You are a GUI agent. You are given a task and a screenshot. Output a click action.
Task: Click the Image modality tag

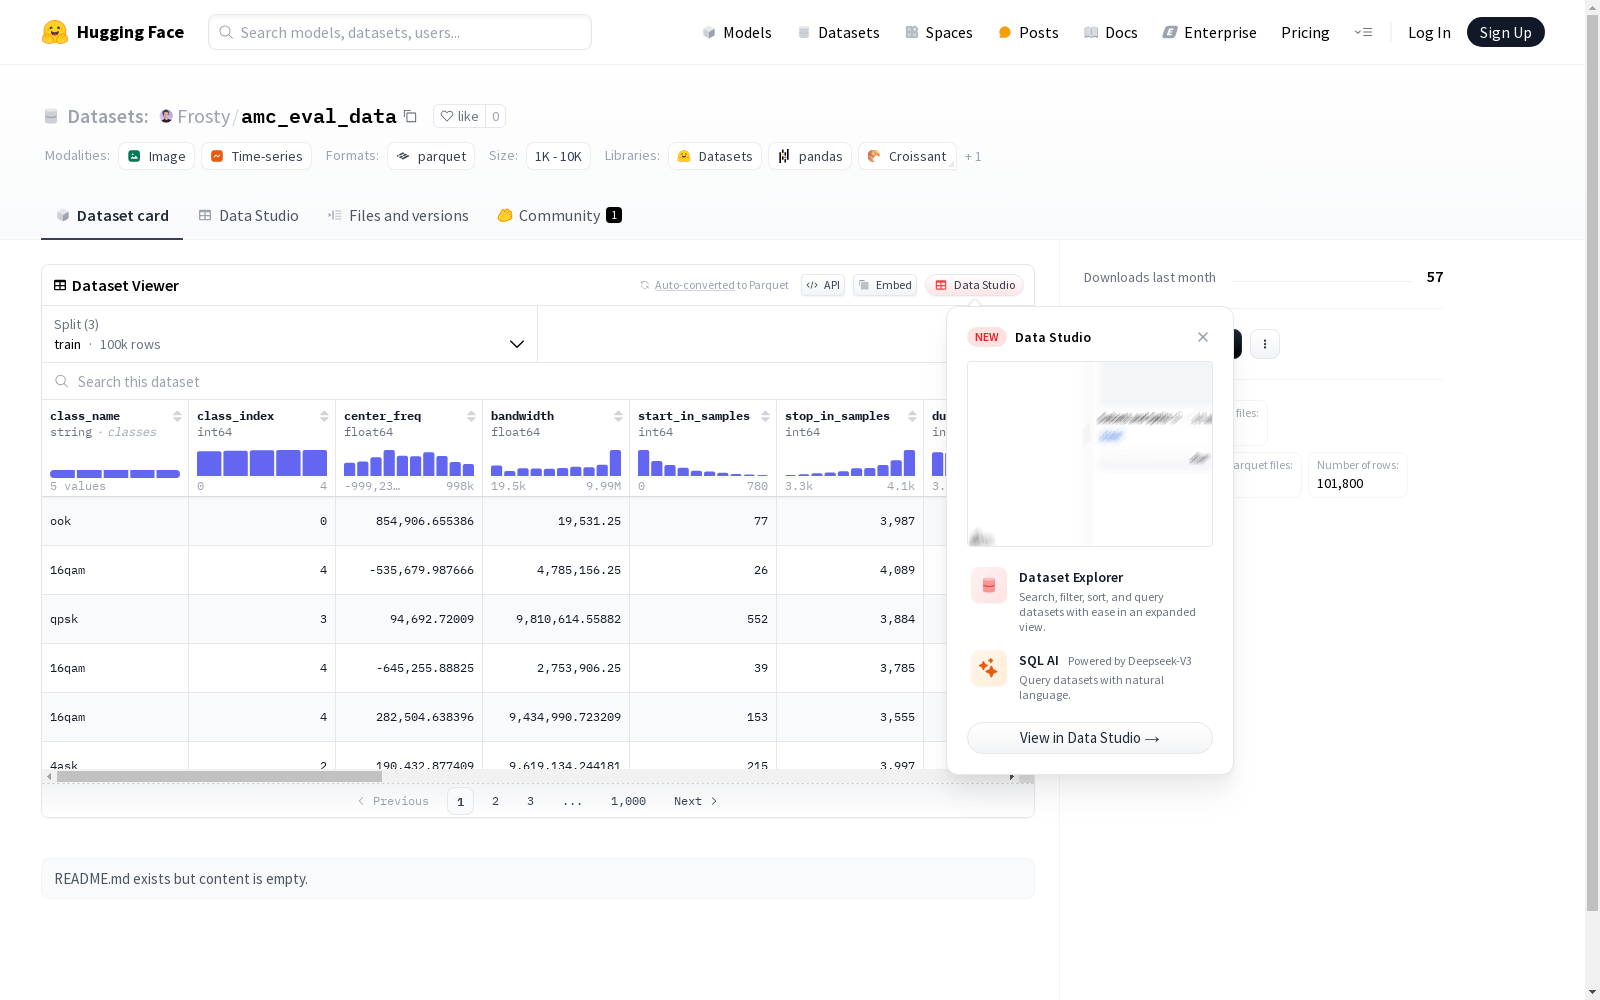click(157, 156)
